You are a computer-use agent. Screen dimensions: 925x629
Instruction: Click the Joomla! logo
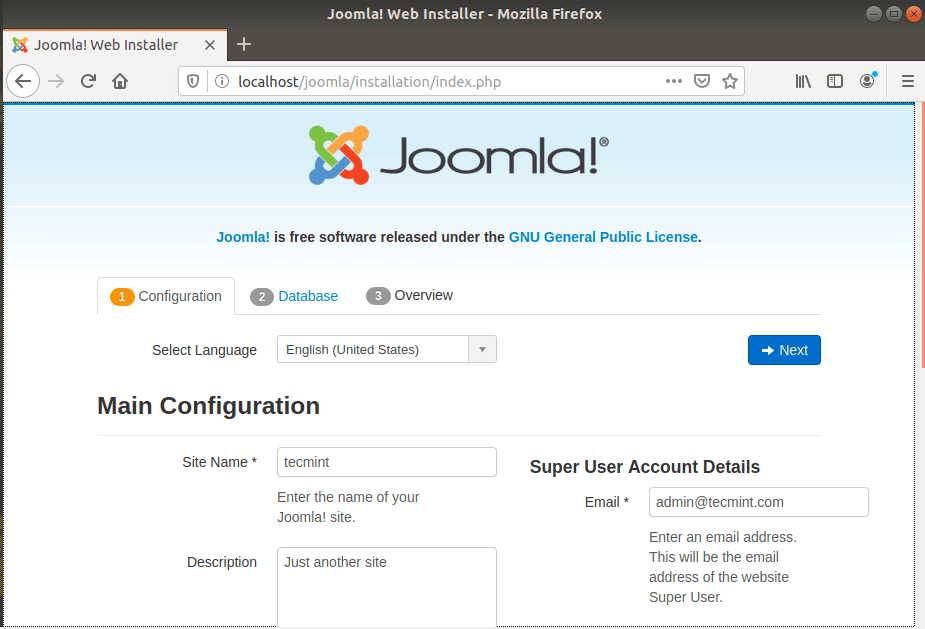(458, 156)
